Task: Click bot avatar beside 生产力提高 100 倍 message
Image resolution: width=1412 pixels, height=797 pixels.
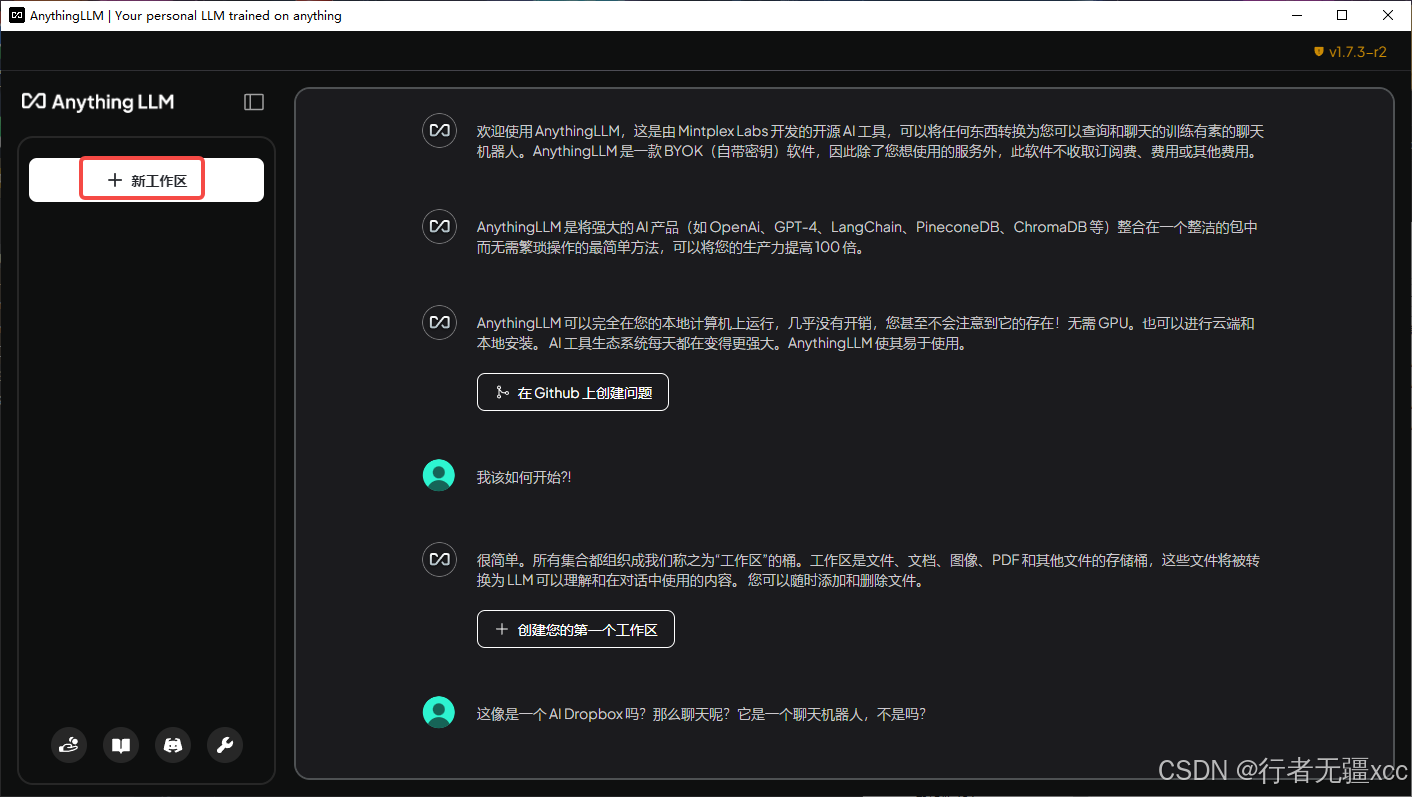Action: tap(439, 226)
